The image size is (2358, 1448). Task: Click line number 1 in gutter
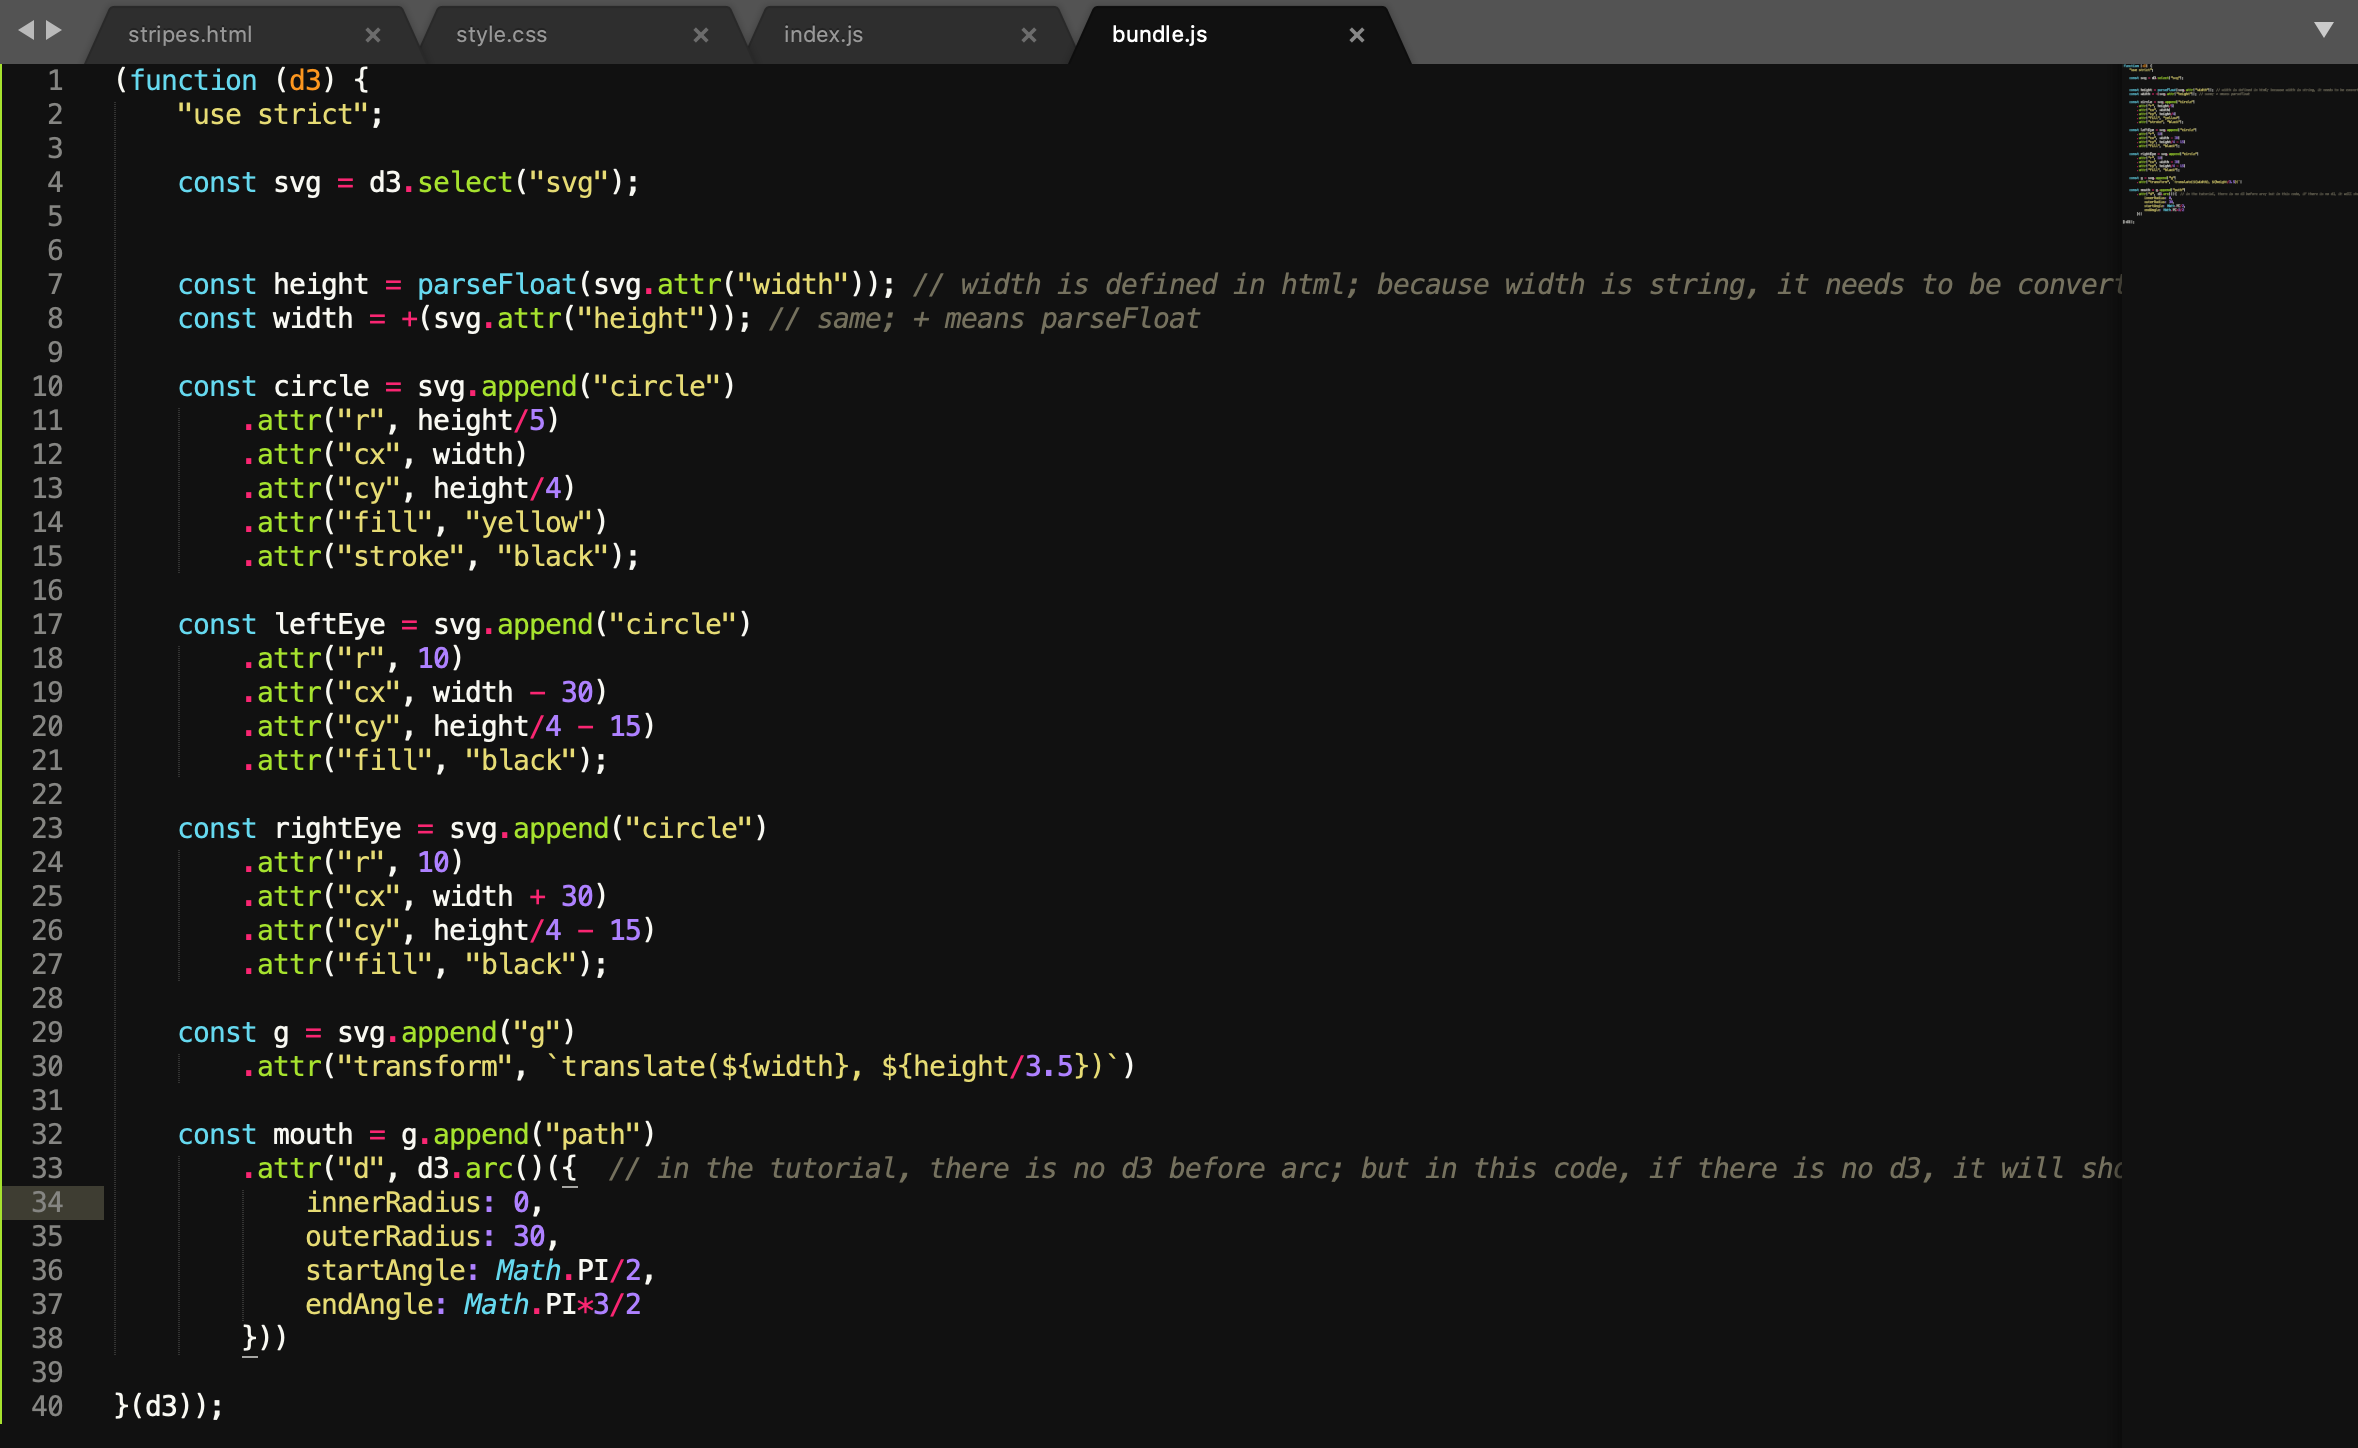(x=55, y=81)
